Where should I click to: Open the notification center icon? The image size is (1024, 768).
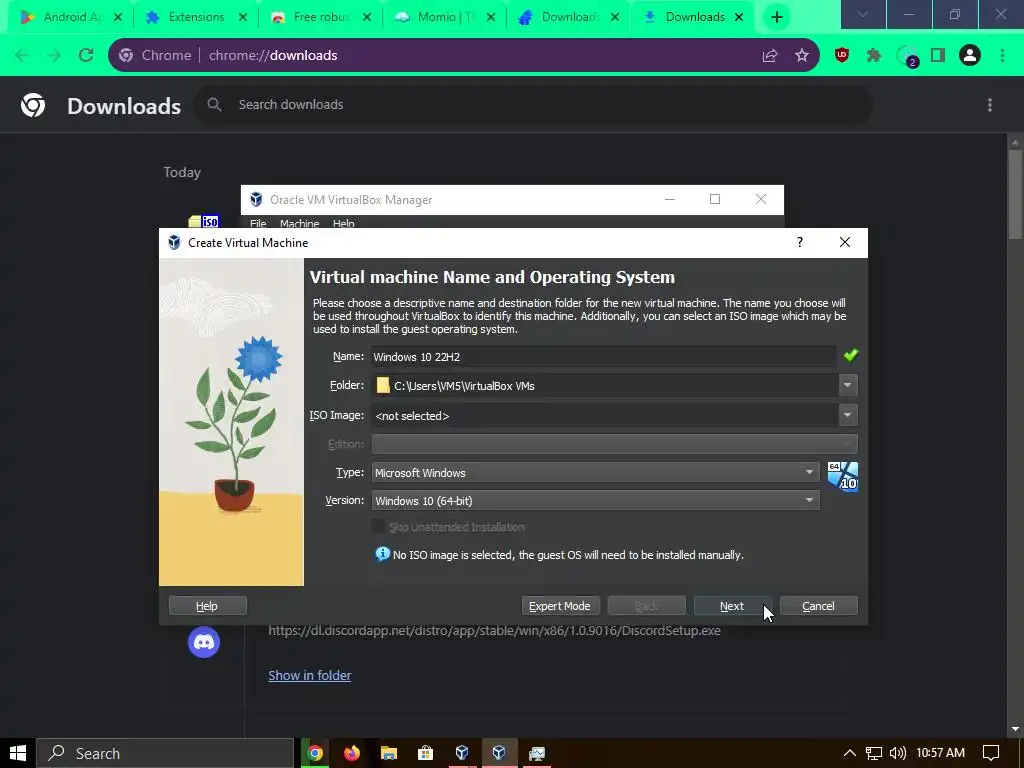click(x=991, y=753)
